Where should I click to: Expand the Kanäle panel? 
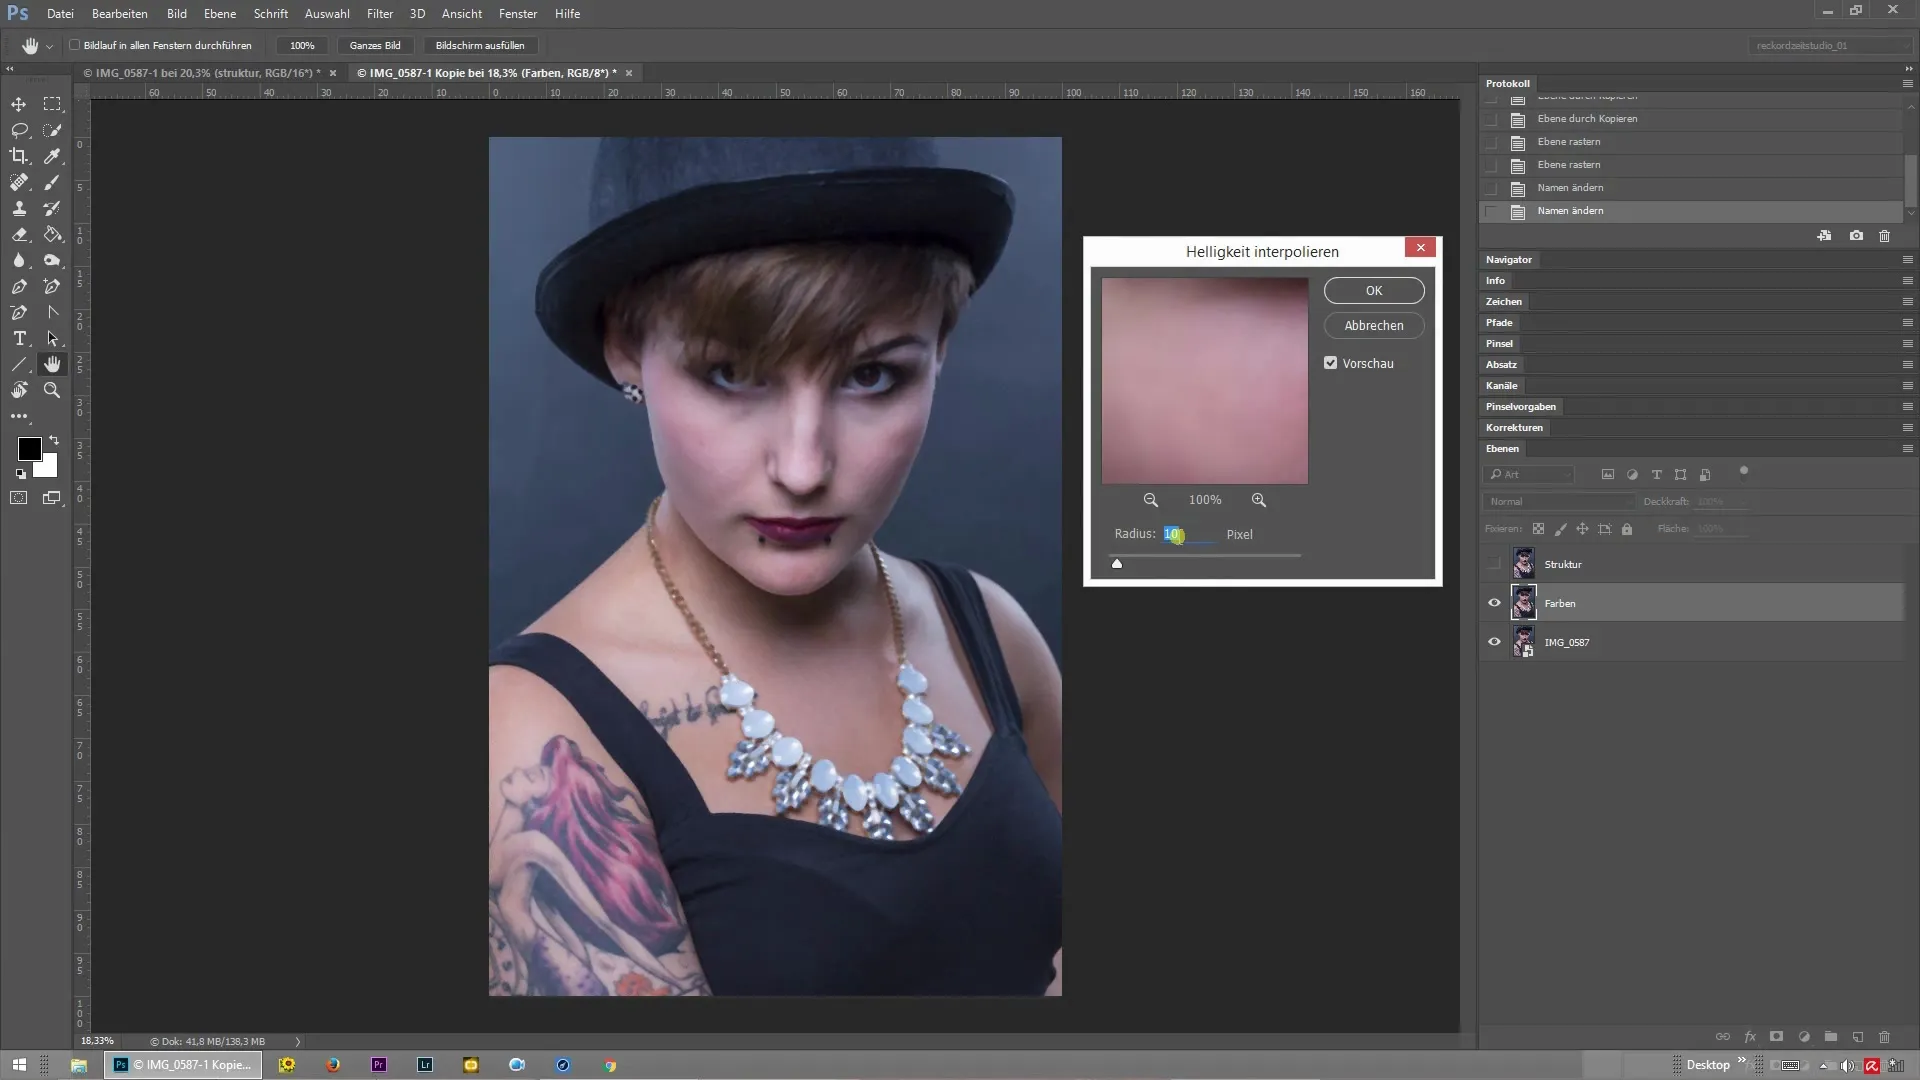tap(1502, 386)
